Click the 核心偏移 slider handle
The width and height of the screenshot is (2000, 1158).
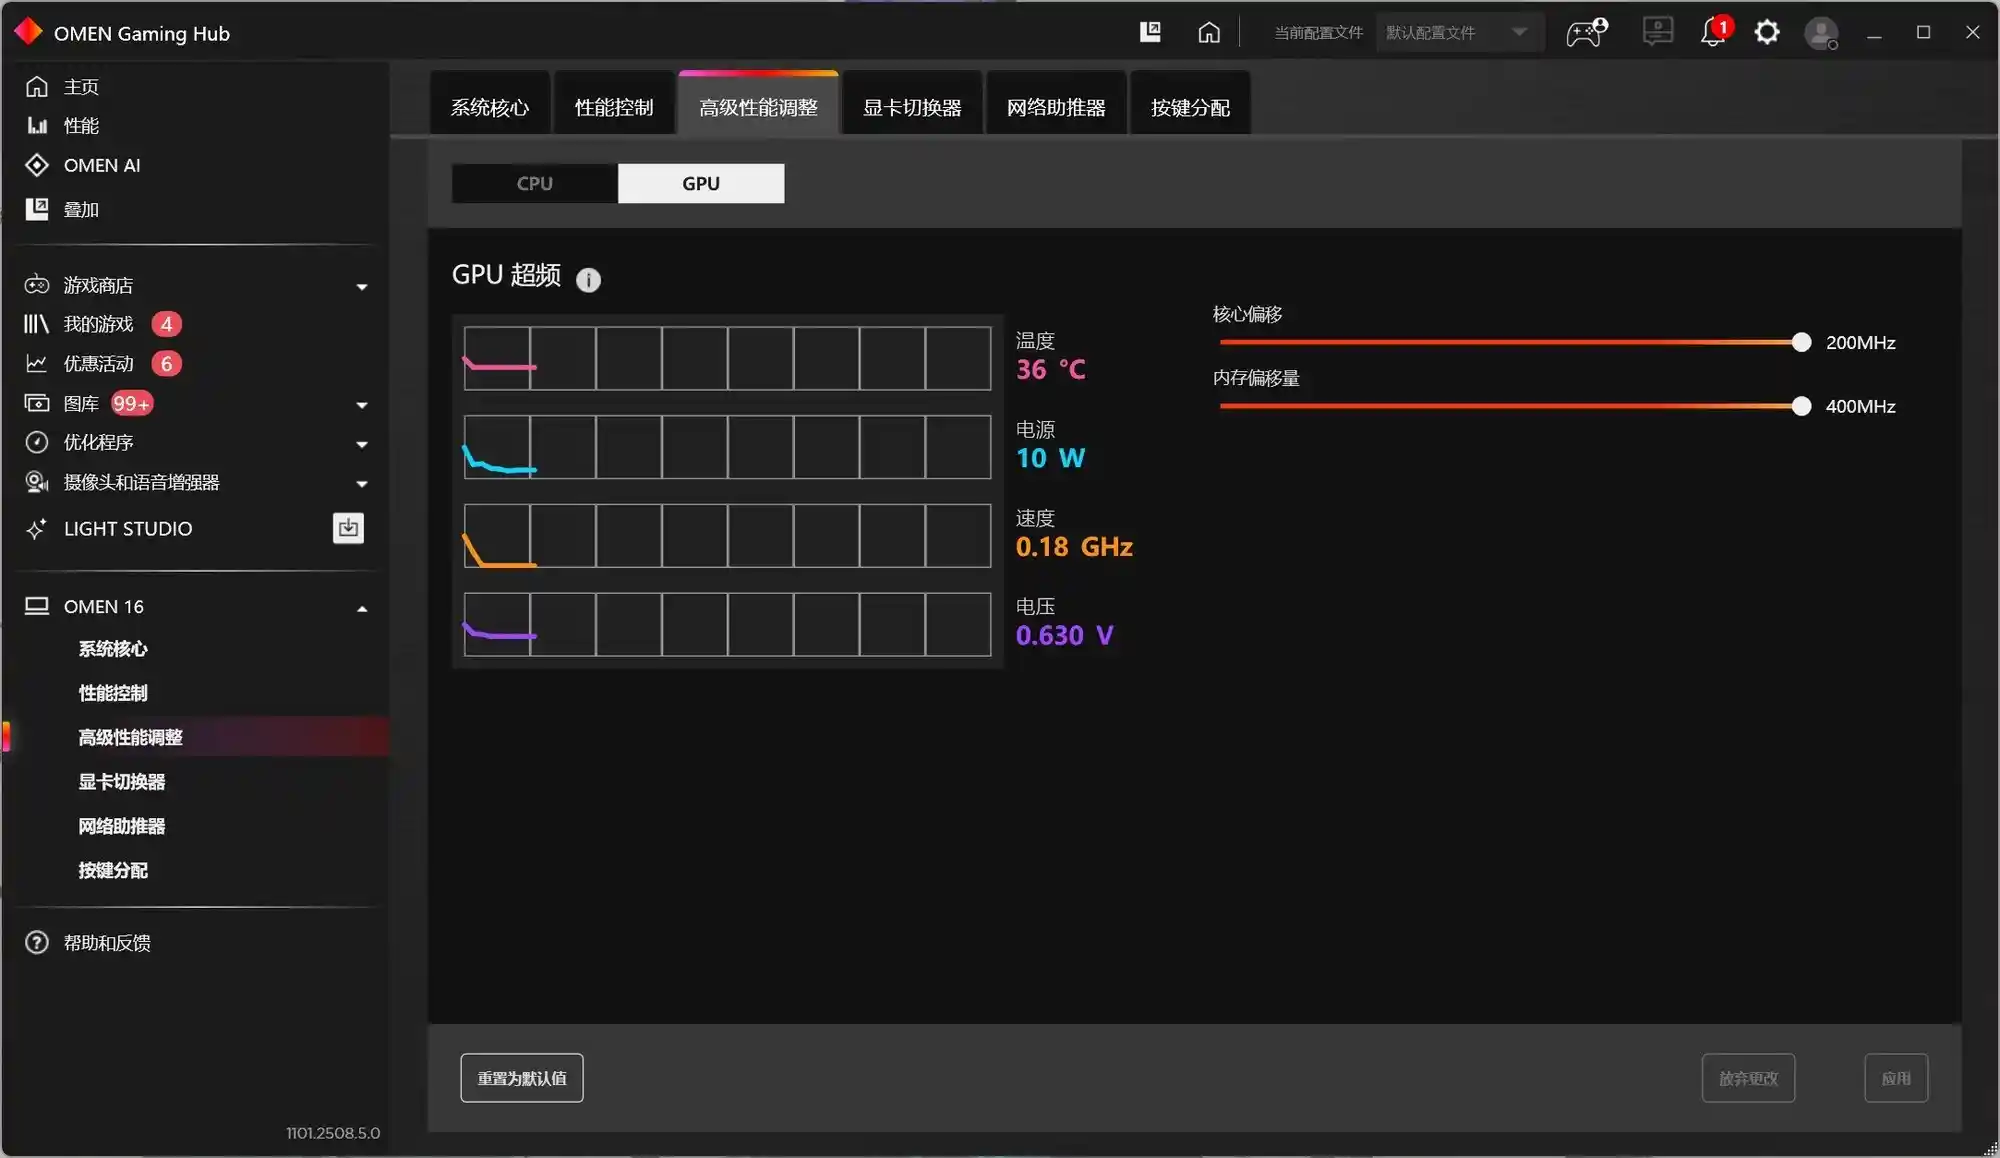(1801, 343)
